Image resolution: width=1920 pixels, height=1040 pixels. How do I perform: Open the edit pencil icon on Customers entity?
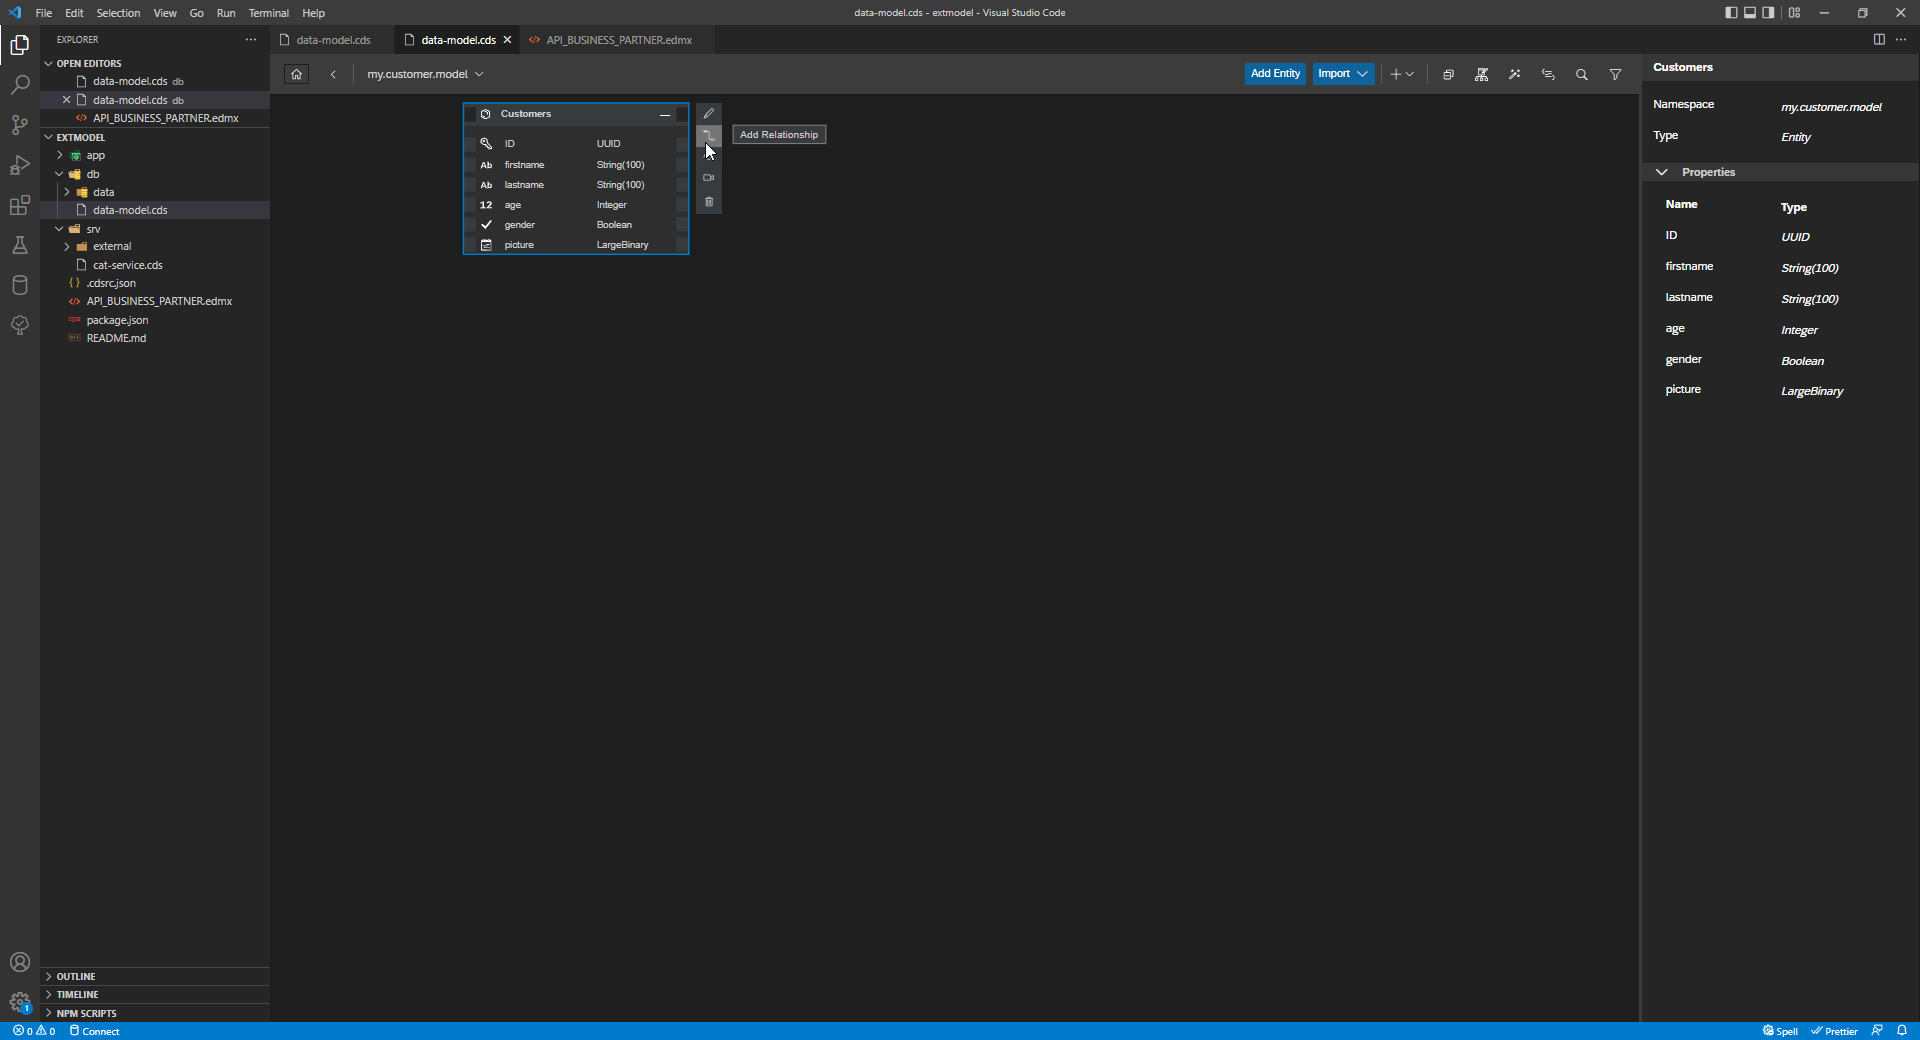click(x=709, y=113)
